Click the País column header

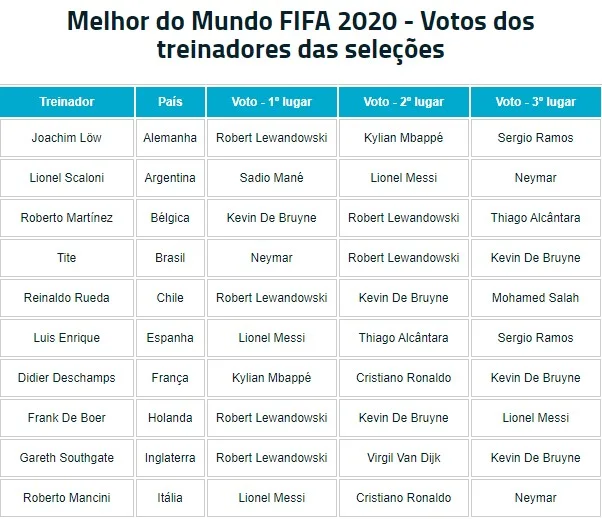170,102
